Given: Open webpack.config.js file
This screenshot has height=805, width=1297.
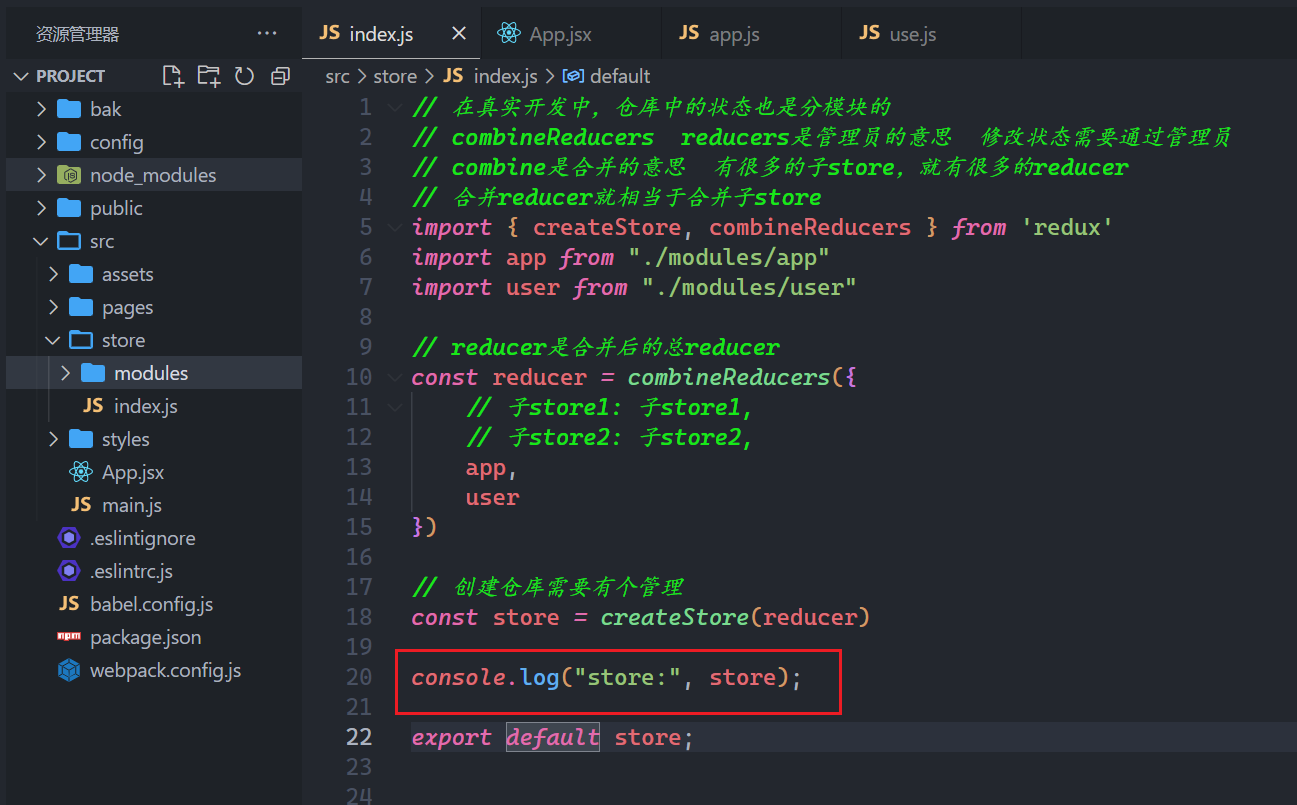Looking at the screenshot, I should 165,670.
